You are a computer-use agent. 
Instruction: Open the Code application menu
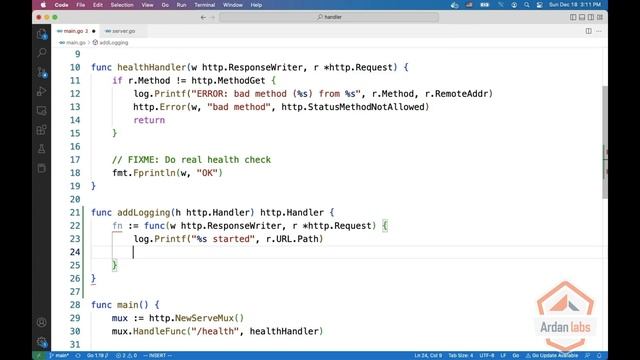point(61,5)
